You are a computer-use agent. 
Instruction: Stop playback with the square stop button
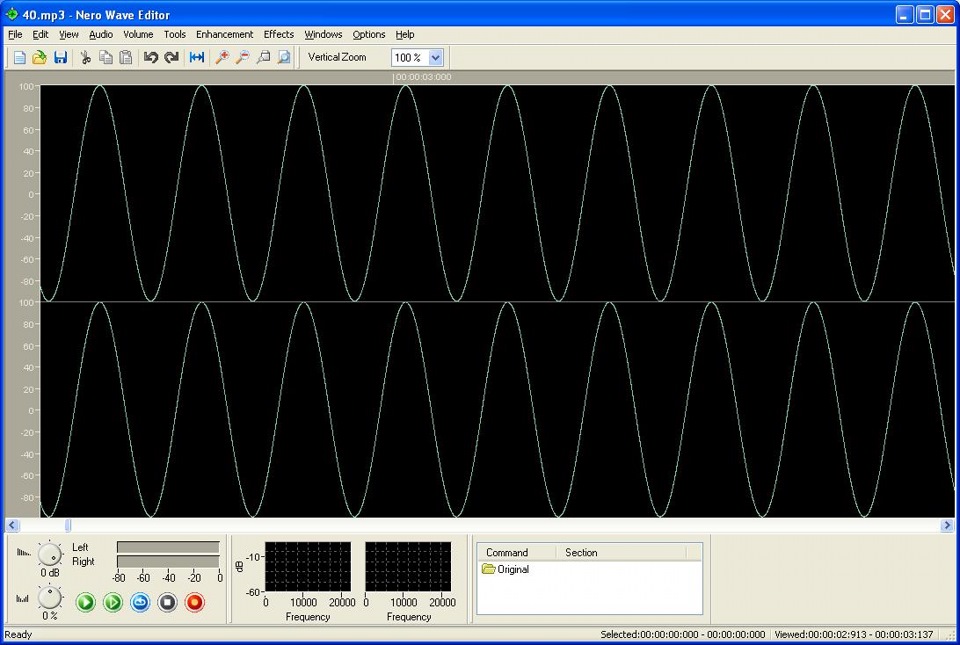[x=167, y=603]
